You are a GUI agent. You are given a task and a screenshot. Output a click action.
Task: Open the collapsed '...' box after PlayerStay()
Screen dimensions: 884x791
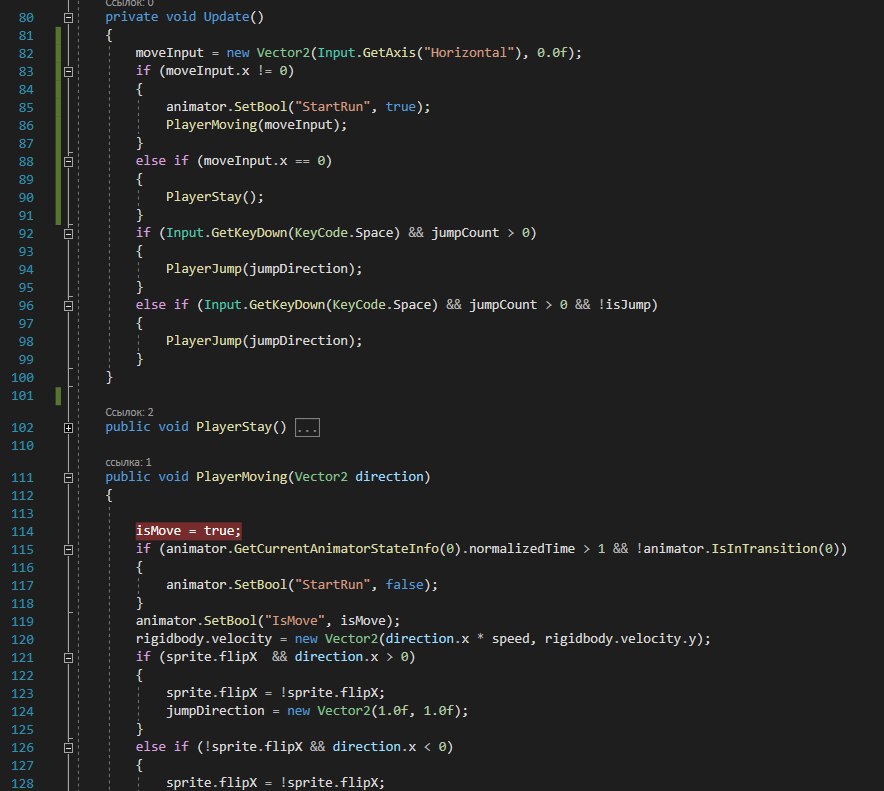307,427
